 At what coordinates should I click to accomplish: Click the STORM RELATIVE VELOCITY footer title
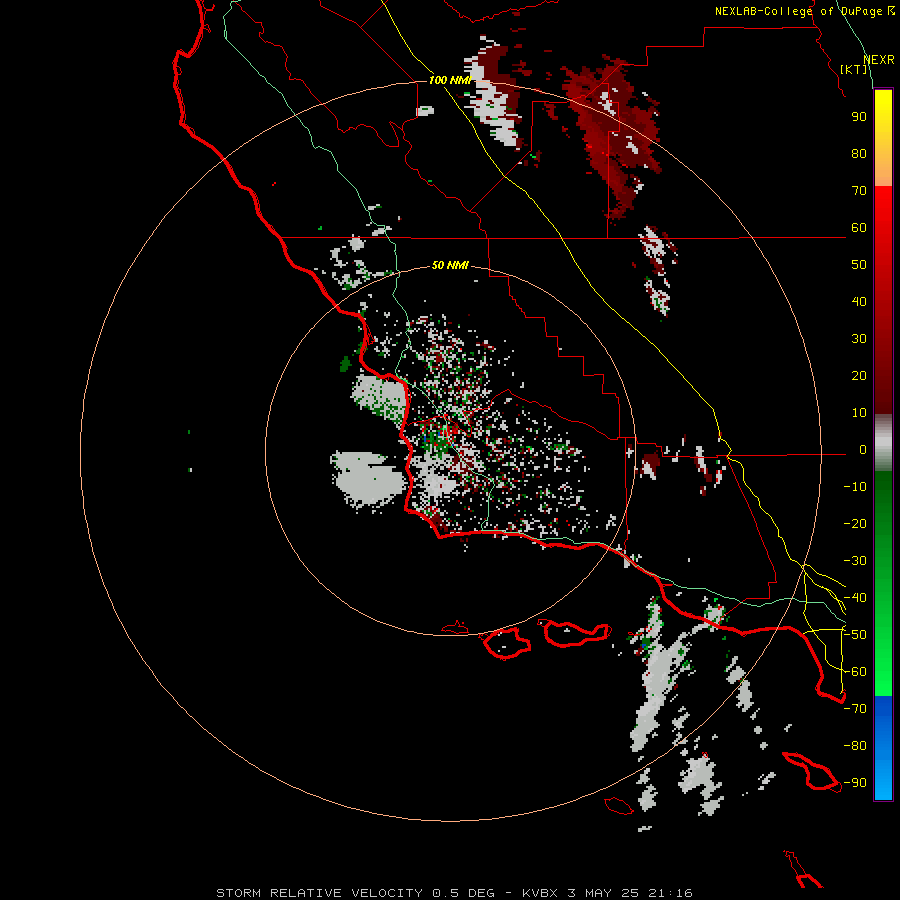point(320,893)
